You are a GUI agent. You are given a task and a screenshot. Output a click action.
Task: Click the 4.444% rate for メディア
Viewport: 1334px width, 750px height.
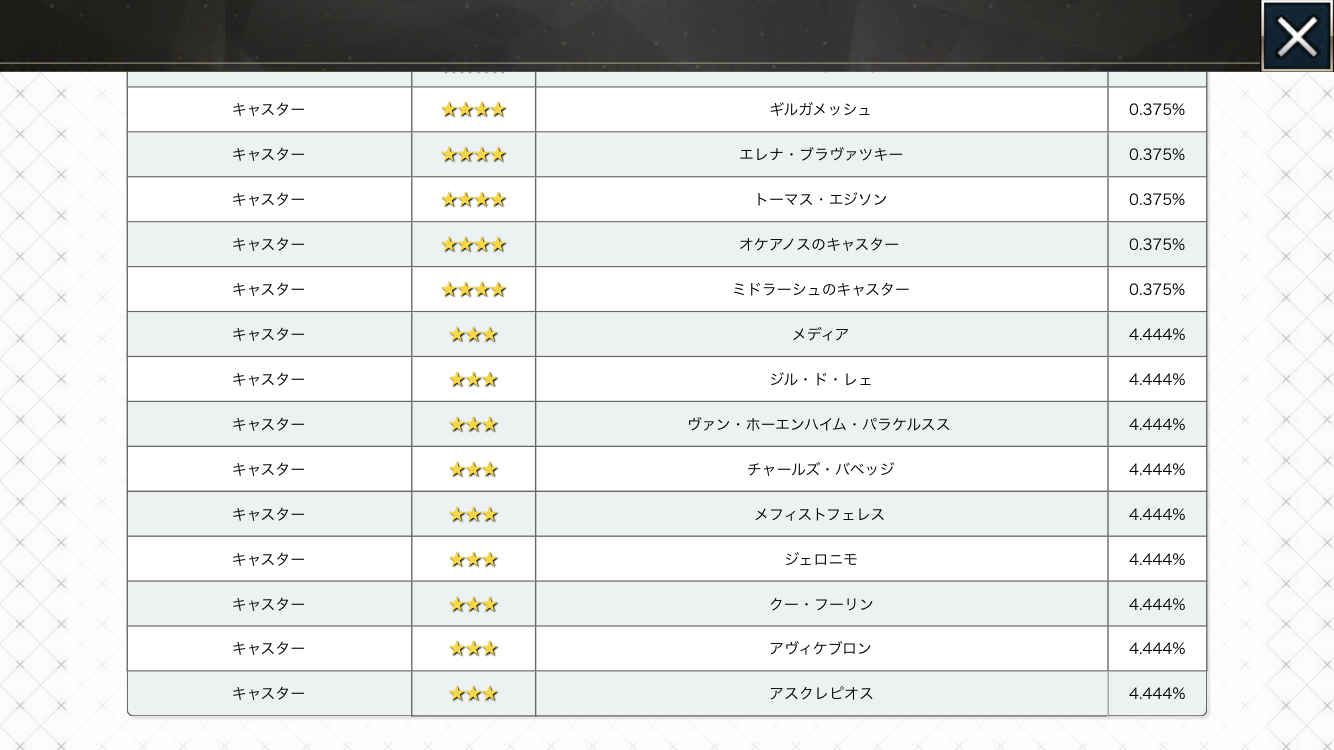click(x=1156, y=335)
